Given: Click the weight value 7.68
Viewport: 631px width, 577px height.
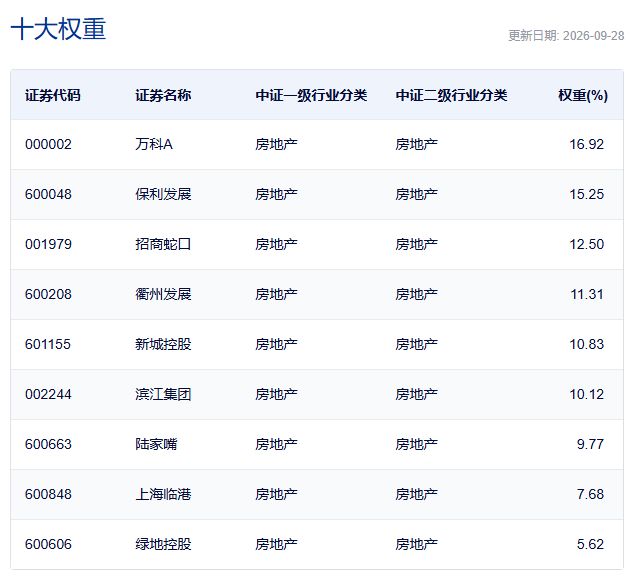Looking at the screenshot, I should tap(590, 494).
